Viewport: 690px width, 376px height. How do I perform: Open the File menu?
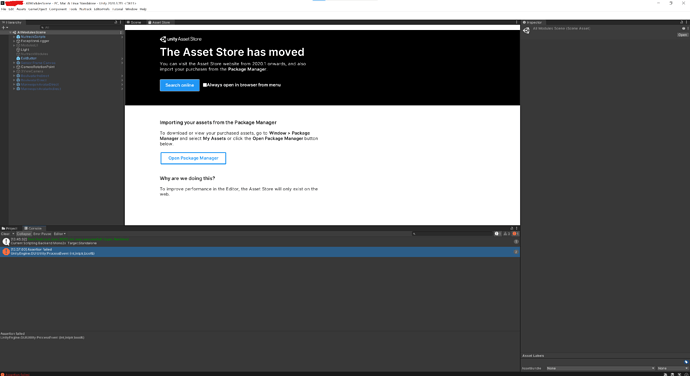4,9
